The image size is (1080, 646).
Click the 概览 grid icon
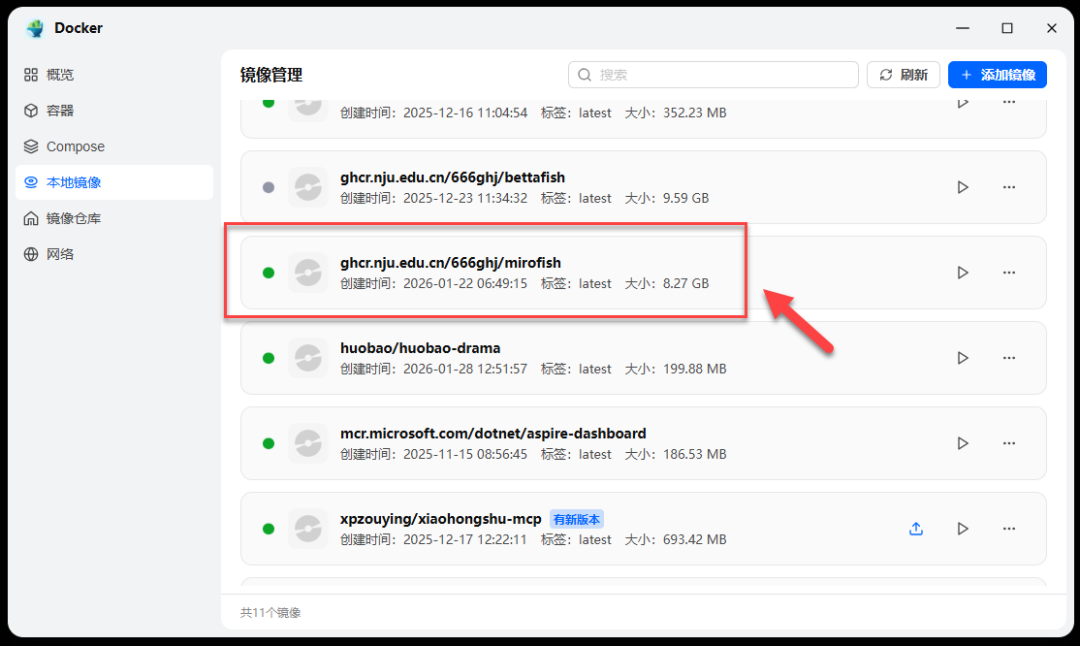[x=31, y=74]
